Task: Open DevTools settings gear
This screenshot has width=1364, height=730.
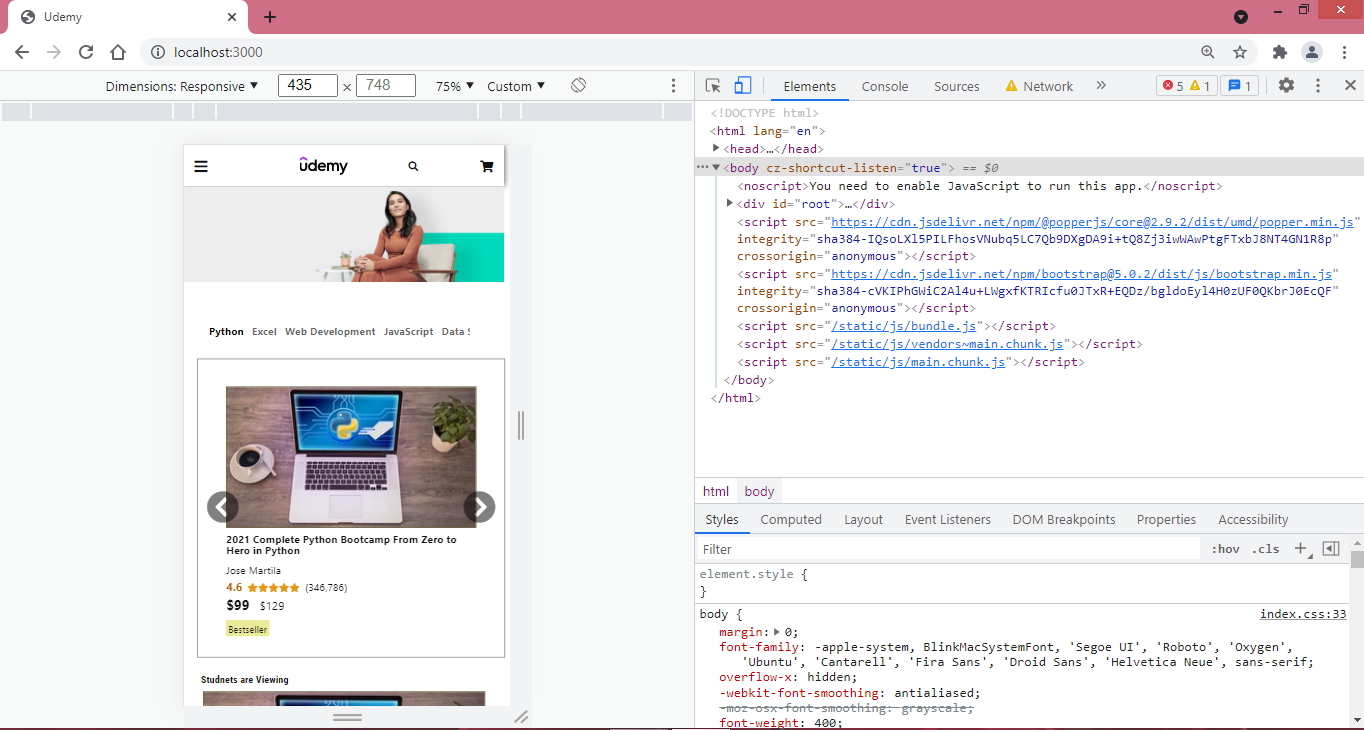Action: (1286, 86)
